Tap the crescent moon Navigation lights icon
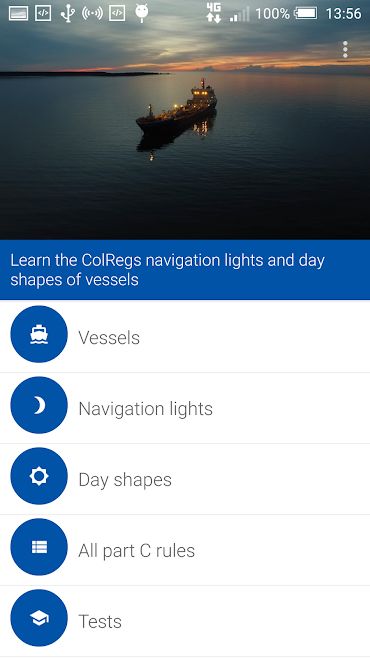Image resolution: width=370 pixels, height=658 pixels. tap(39, 405)
